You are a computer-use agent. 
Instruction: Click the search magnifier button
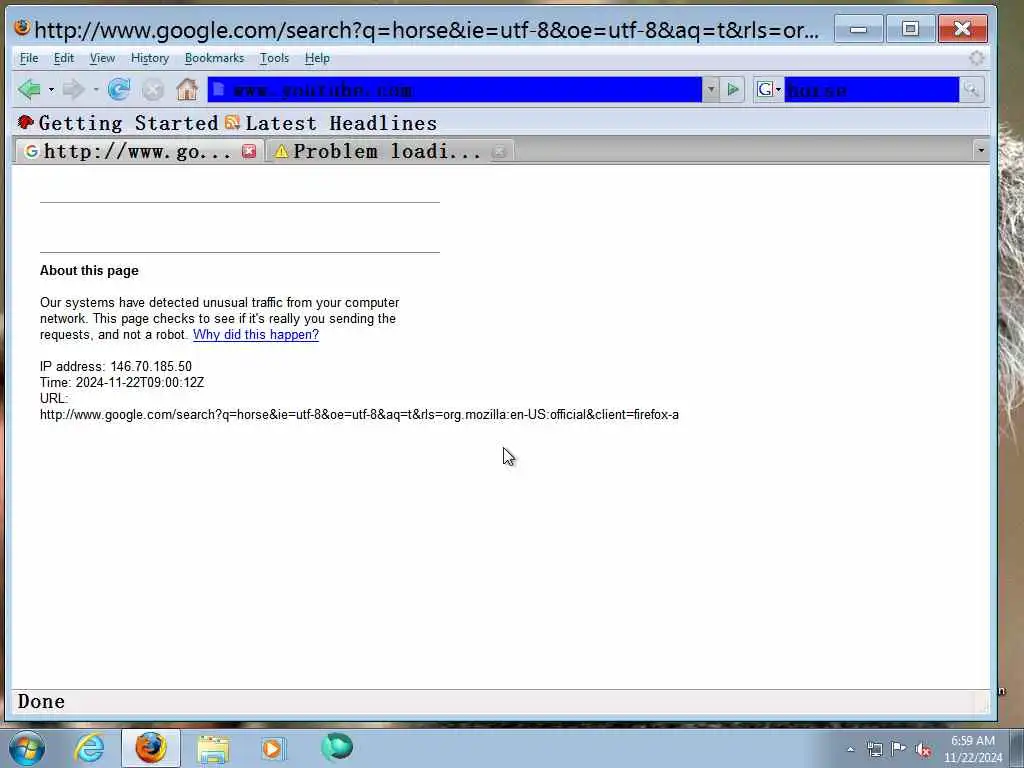click(x=971, y=89)
